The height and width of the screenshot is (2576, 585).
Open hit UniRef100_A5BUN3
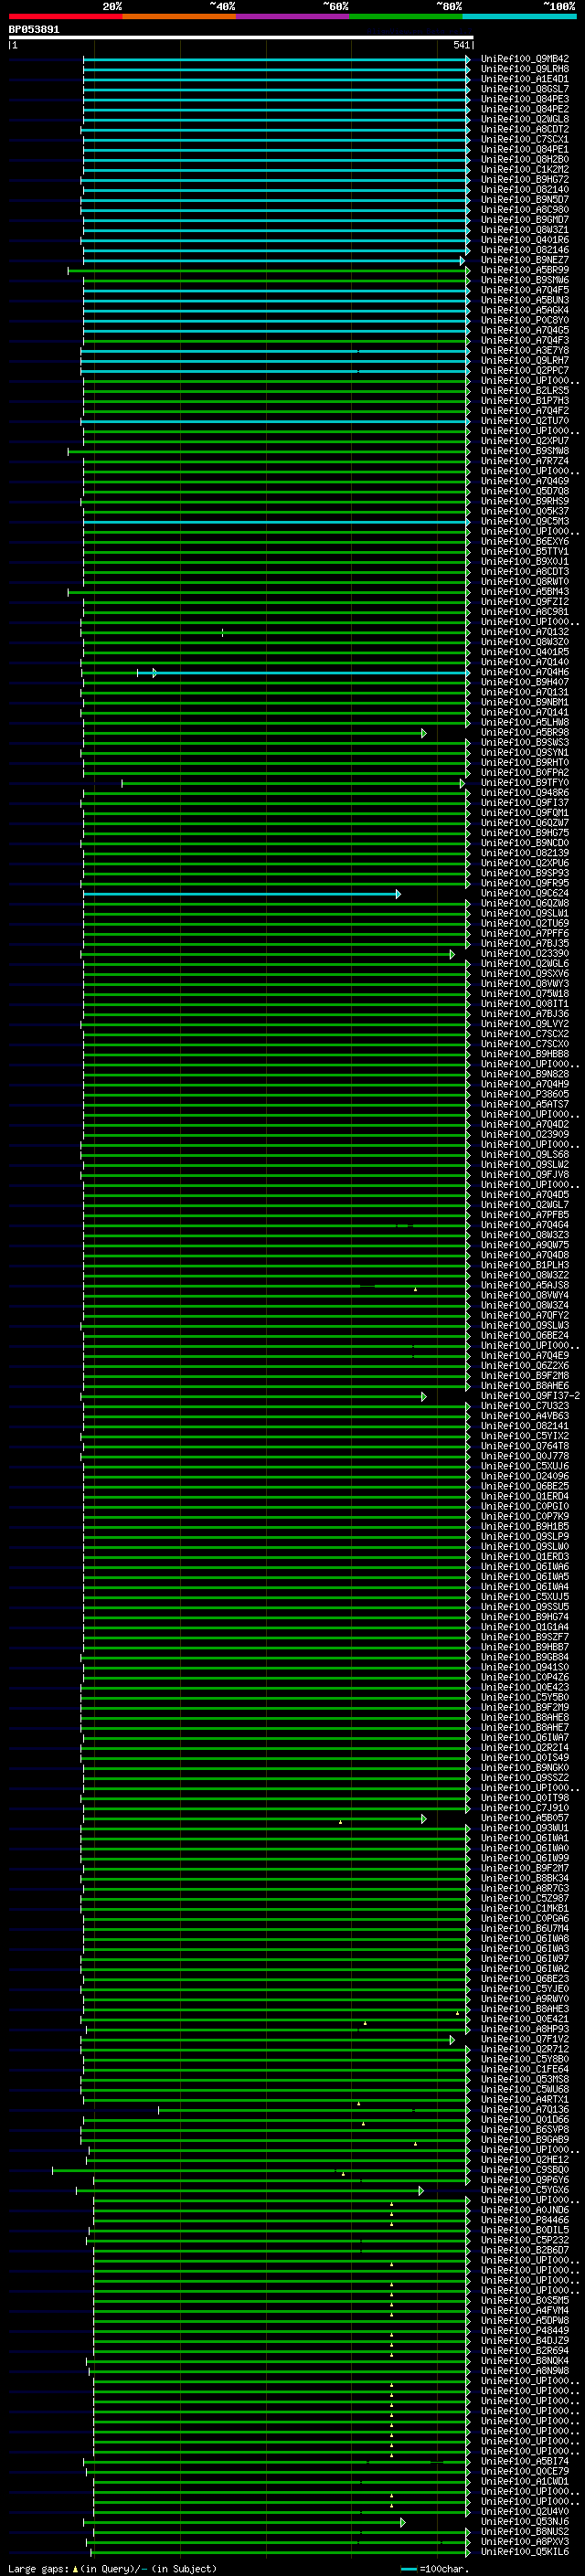pyautogui.click(x=524, y=300)
